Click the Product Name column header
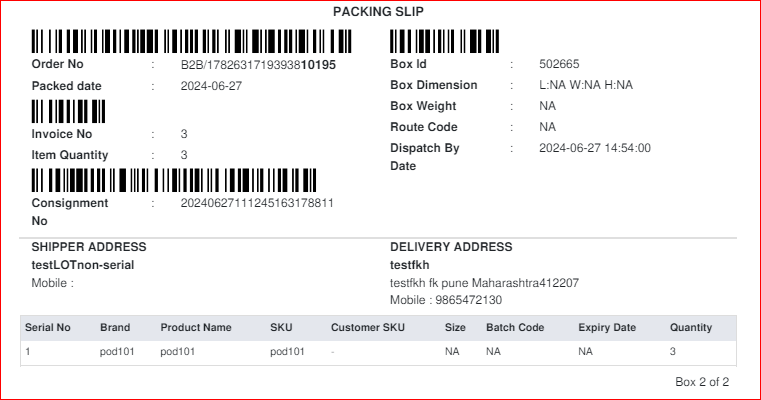Screen dimensions: 761x400 (196, 328)
